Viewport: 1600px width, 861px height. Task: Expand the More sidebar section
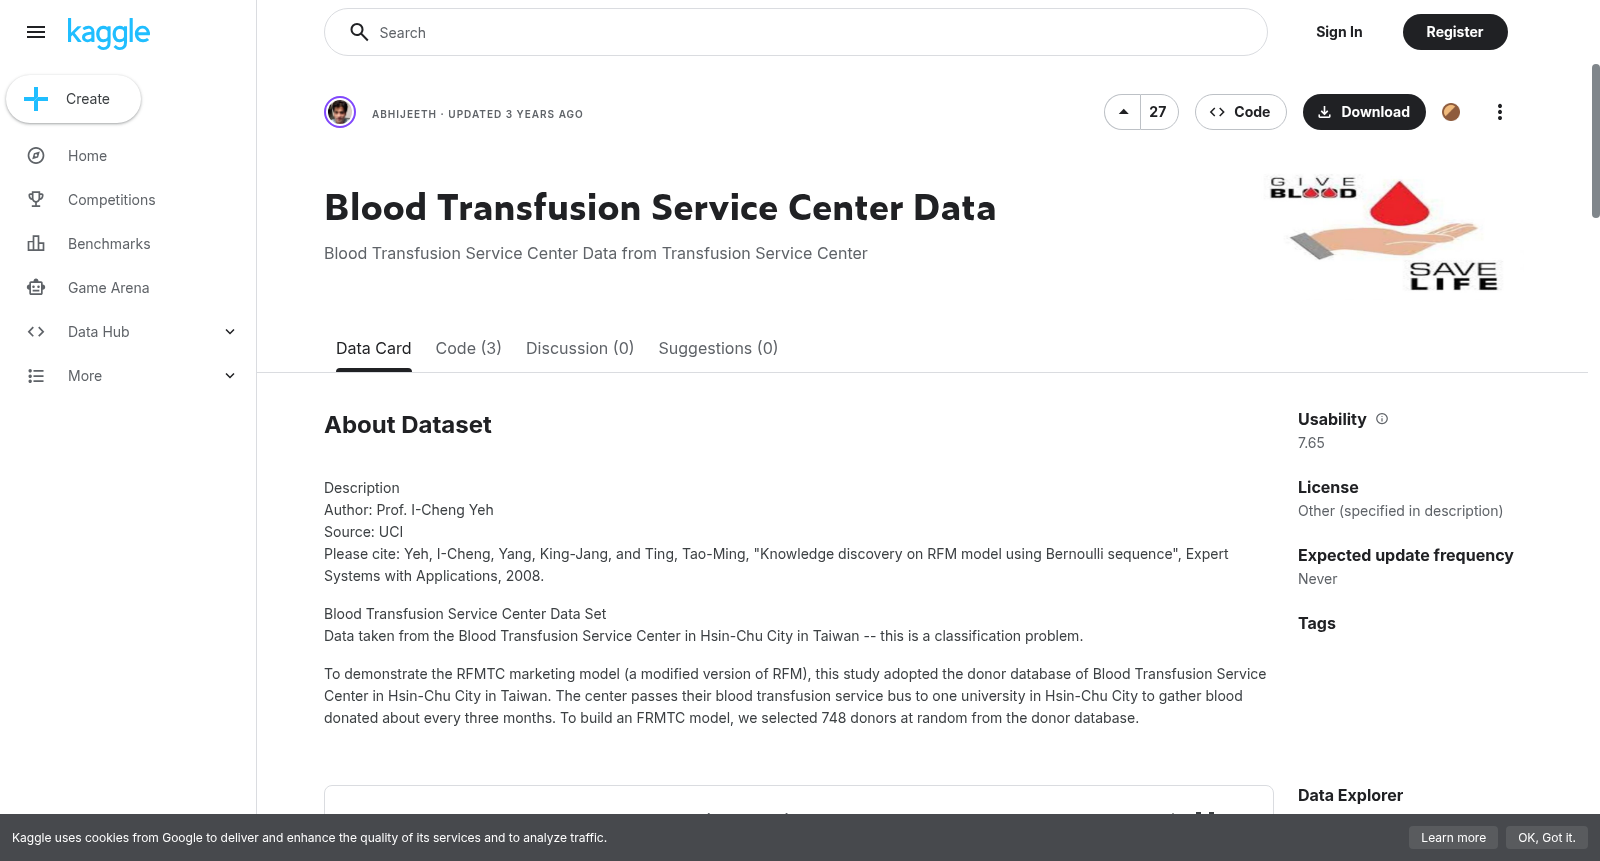230,376
